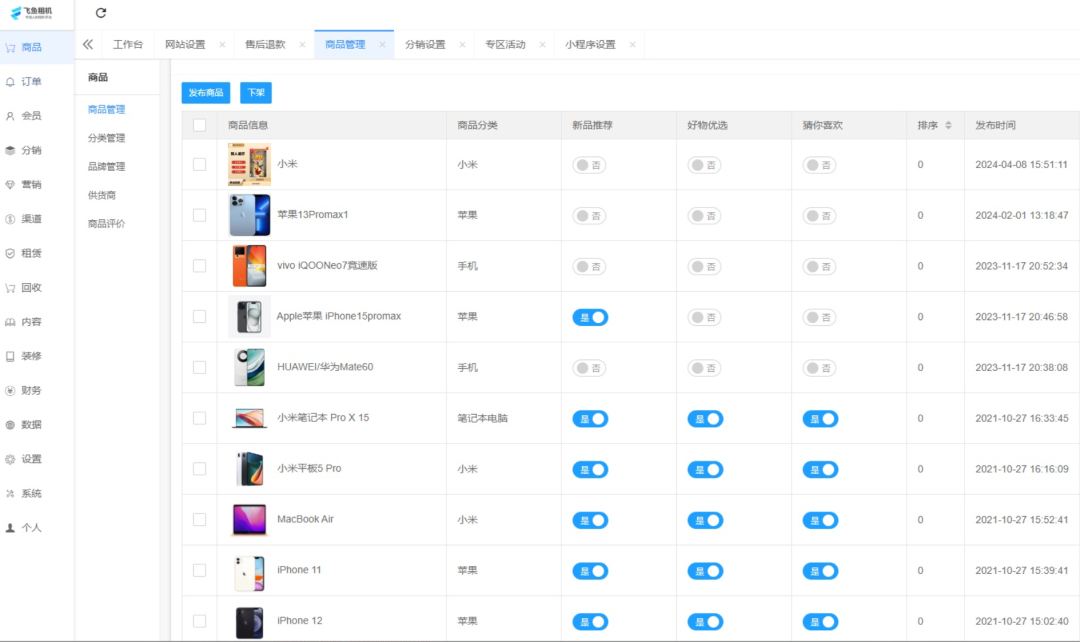Open 装修 in the left sidebar
The image size is (1080, 642).
(x=31, y=356)
